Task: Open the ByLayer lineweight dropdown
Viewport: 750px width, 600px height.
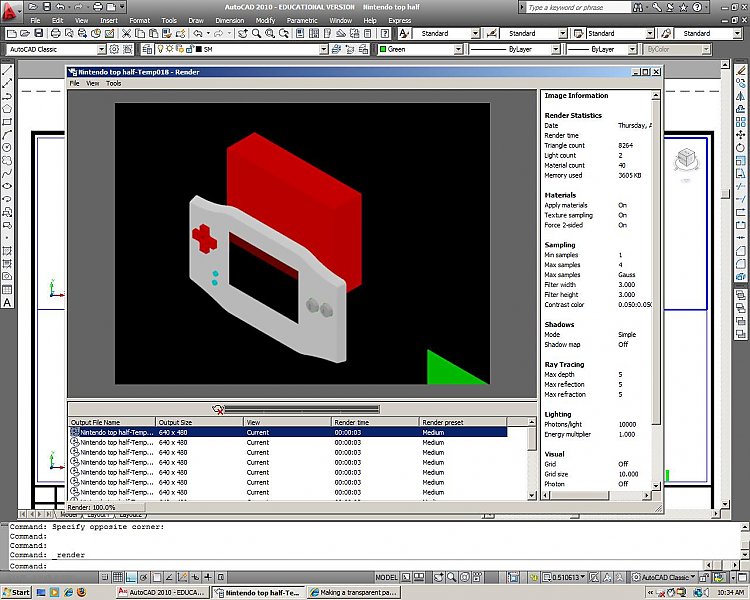Action: coord(632,49)
